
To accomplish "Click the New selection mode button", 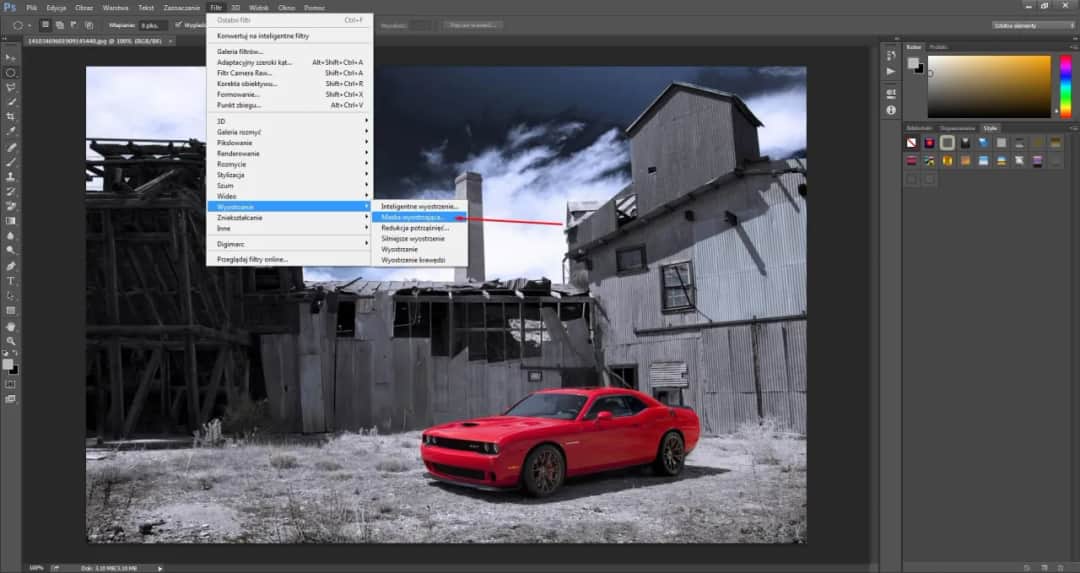I will point(45,24).
